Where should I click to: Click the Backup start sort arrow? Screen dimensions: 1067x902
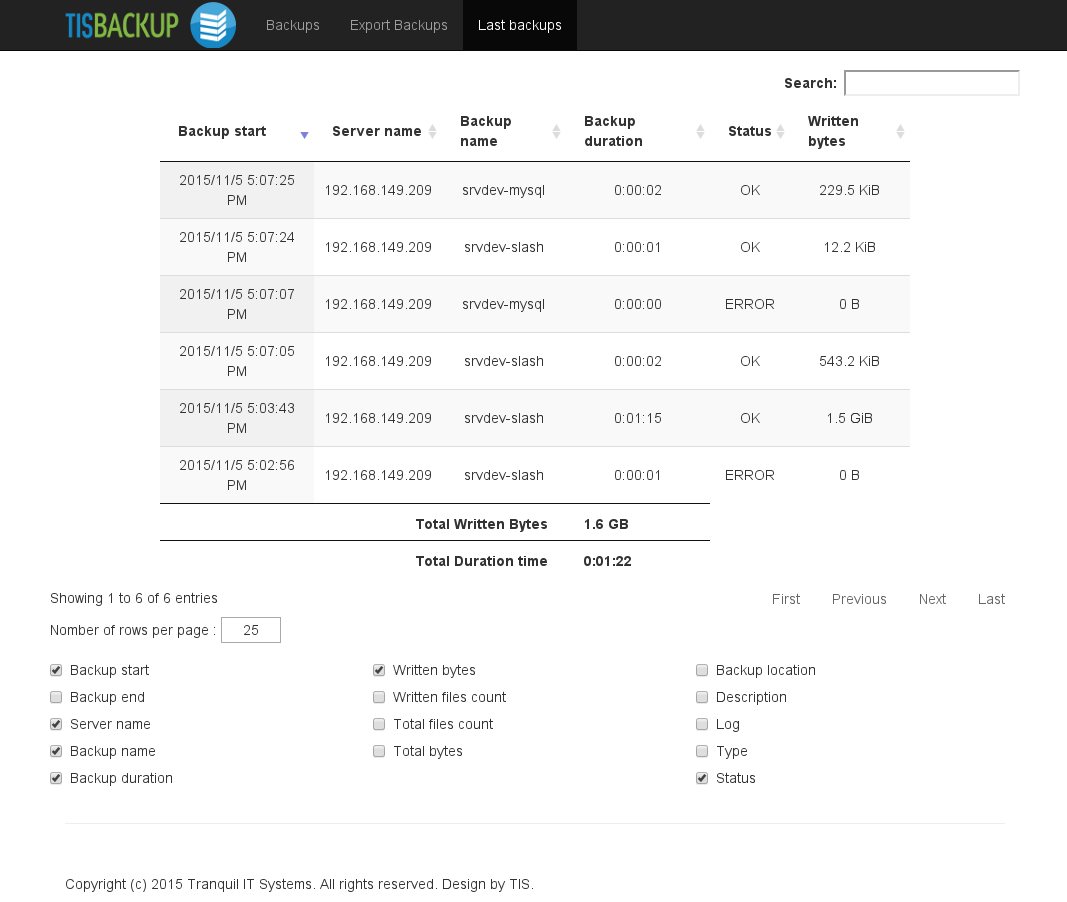304,134
